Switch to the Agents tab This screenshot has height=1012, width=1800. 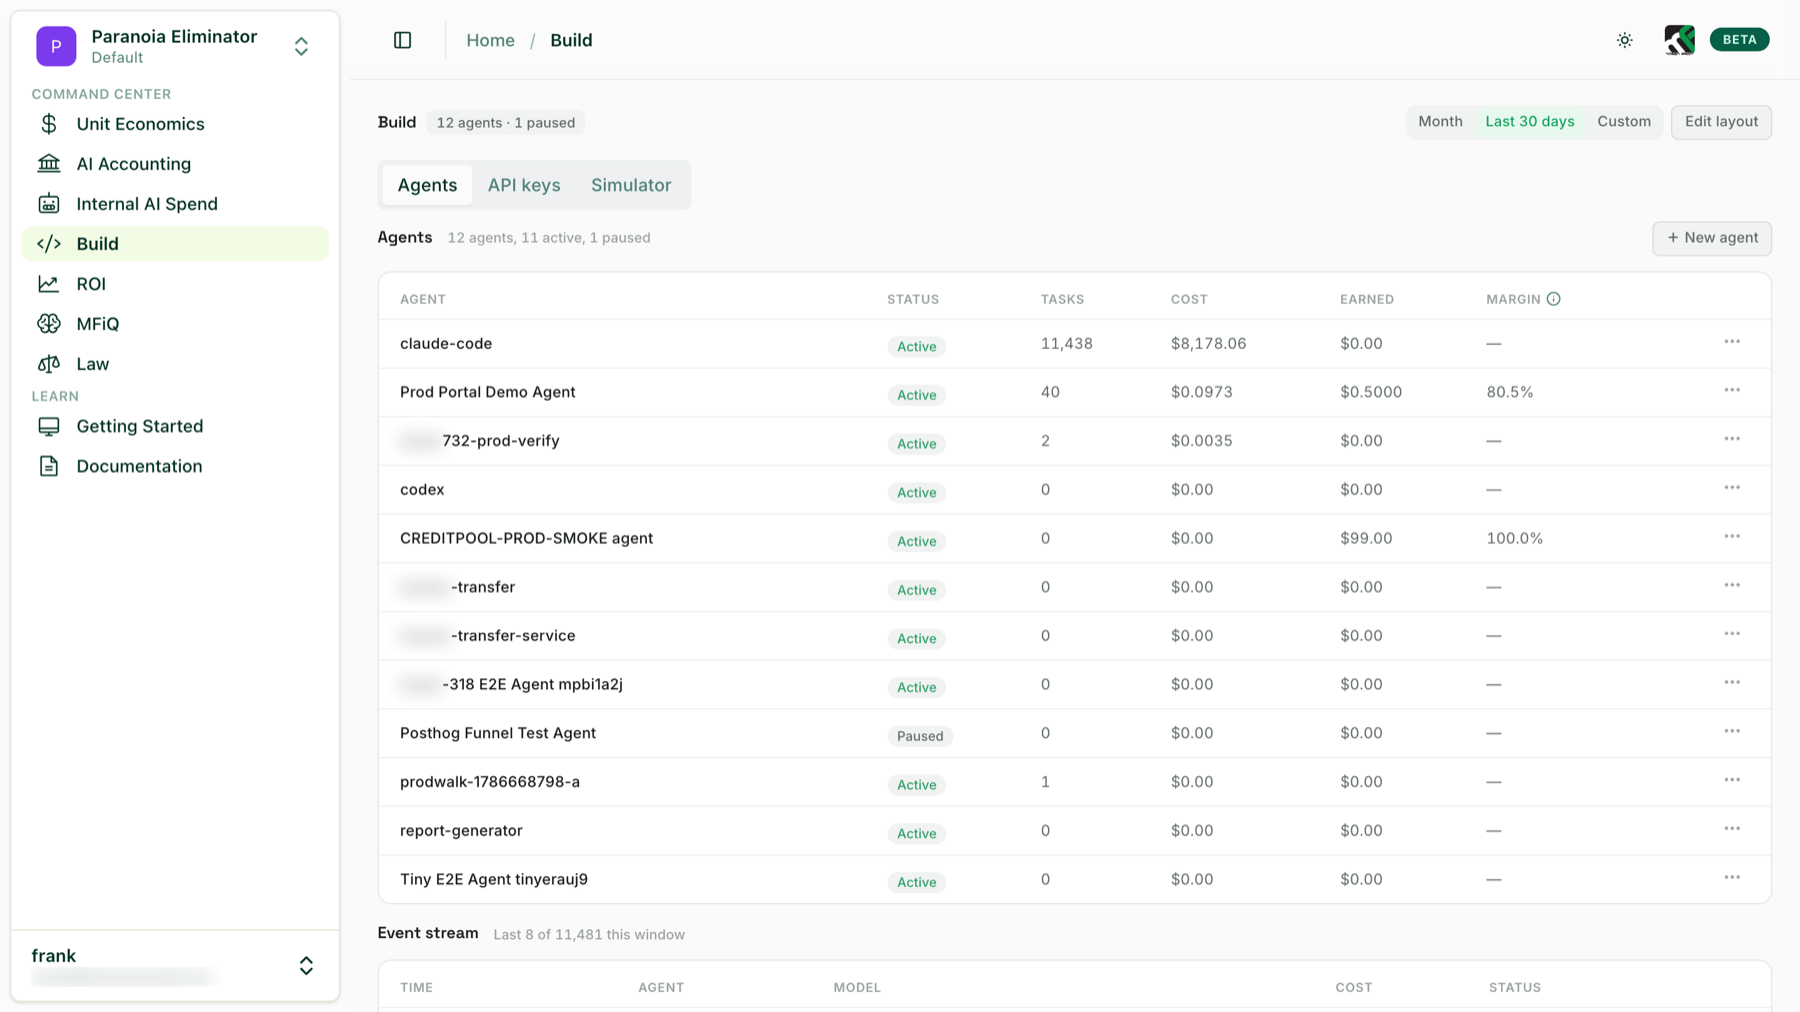point(427,185)
